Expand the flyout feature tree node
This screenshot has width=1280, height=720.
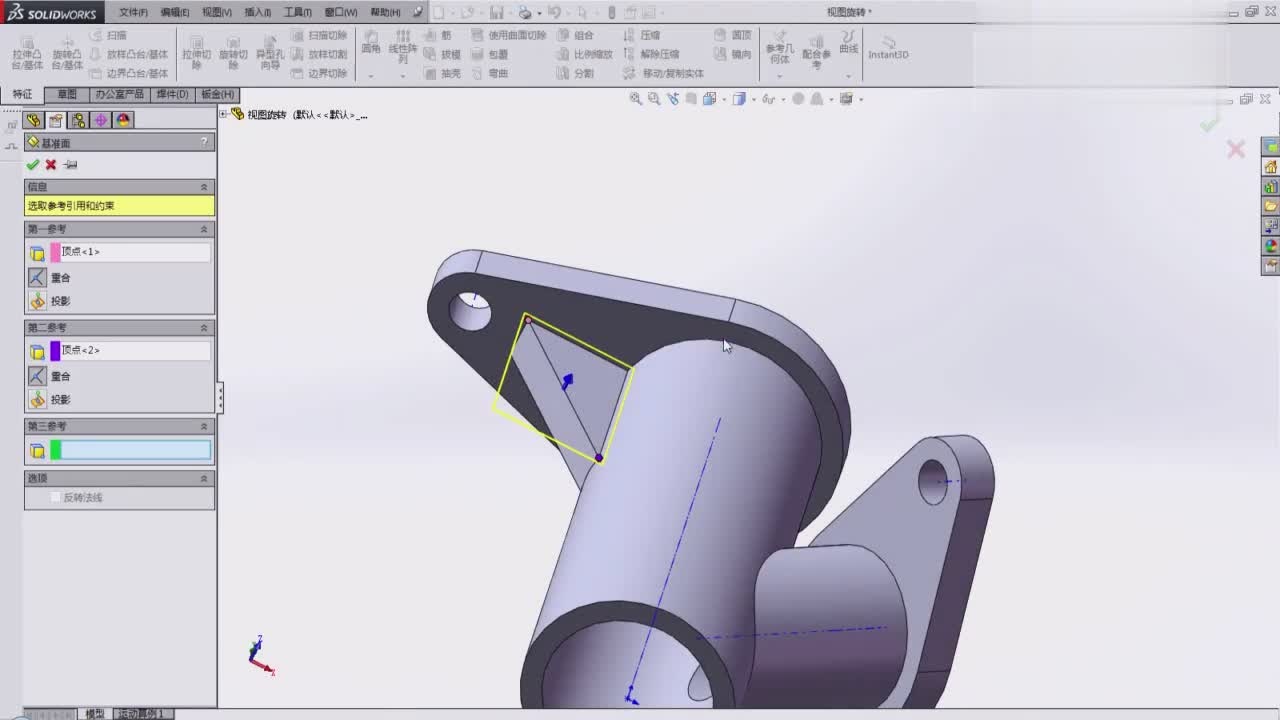pyautogui.click(x=223, y=114)
